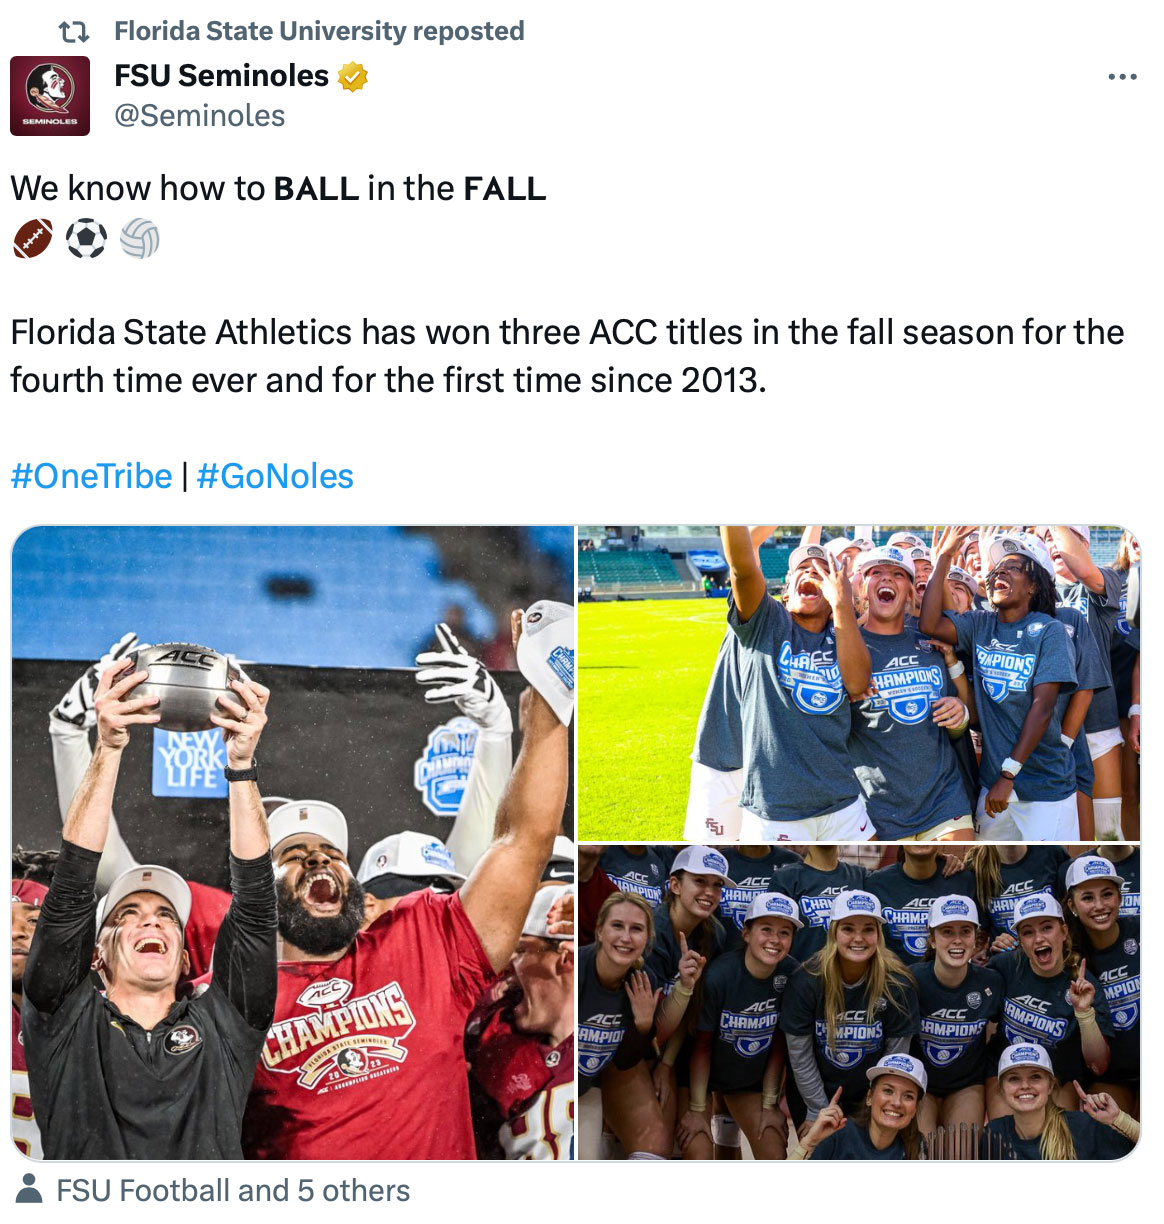Click the @Seminoles handle
The width and height of the screenshot is (1164, 1224).
coord(198,116)
